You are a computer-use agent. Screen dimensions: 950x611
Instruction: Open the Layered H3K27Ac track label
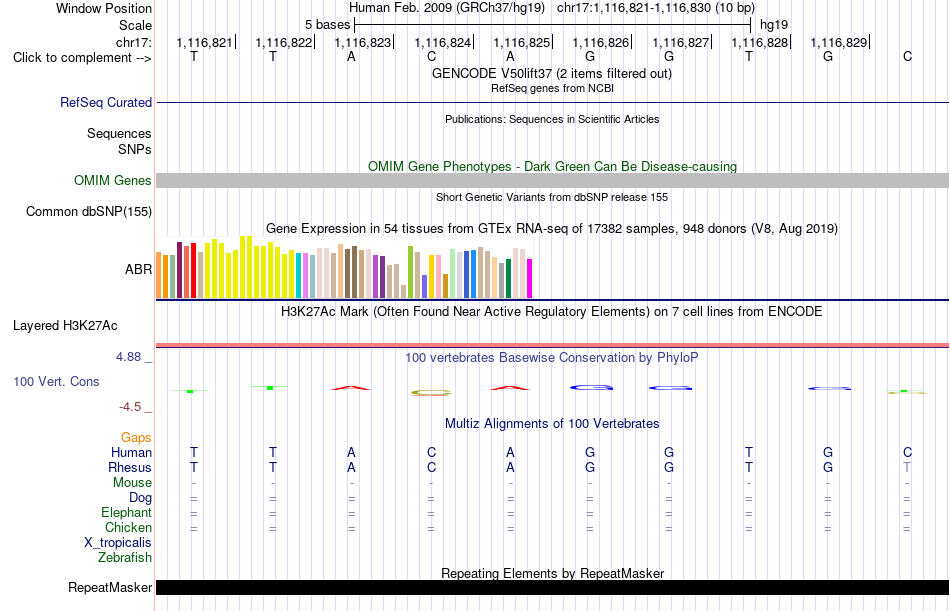pos(65,326)
